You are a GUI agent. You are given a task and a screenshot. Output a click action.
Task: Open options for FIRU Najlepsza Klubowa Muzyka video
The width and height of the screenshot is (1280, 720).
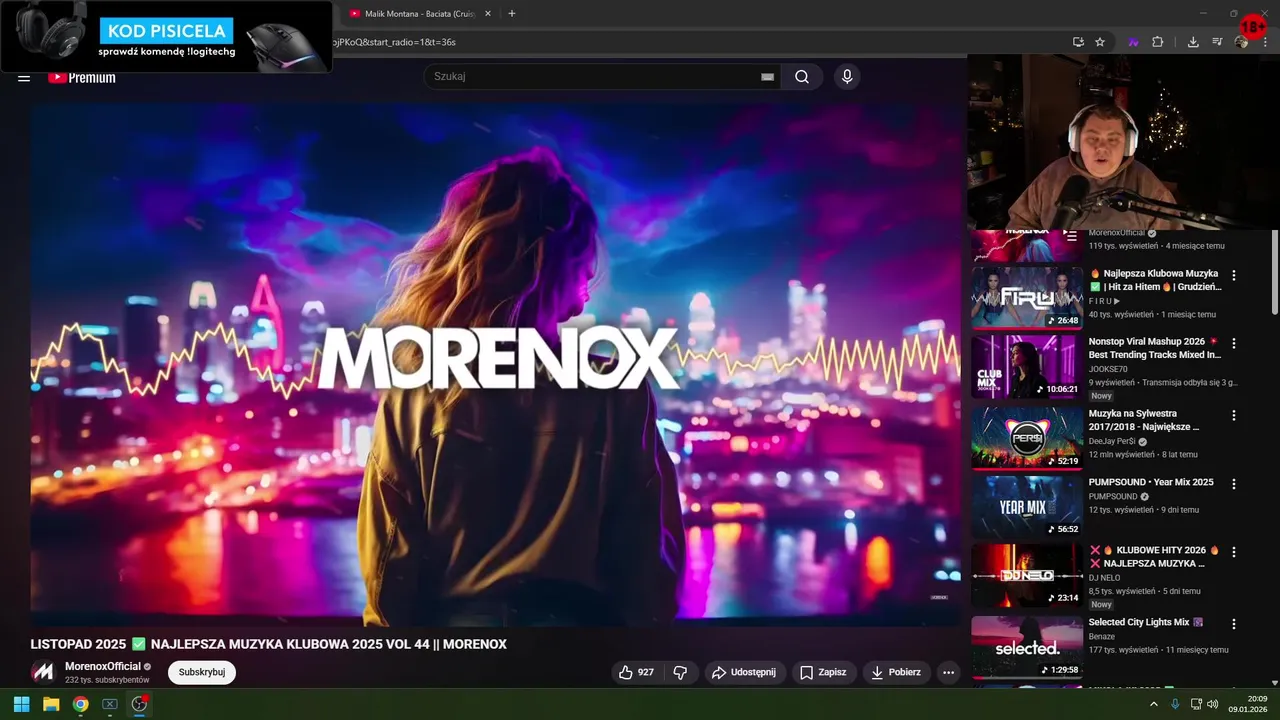pos(1234,275)
